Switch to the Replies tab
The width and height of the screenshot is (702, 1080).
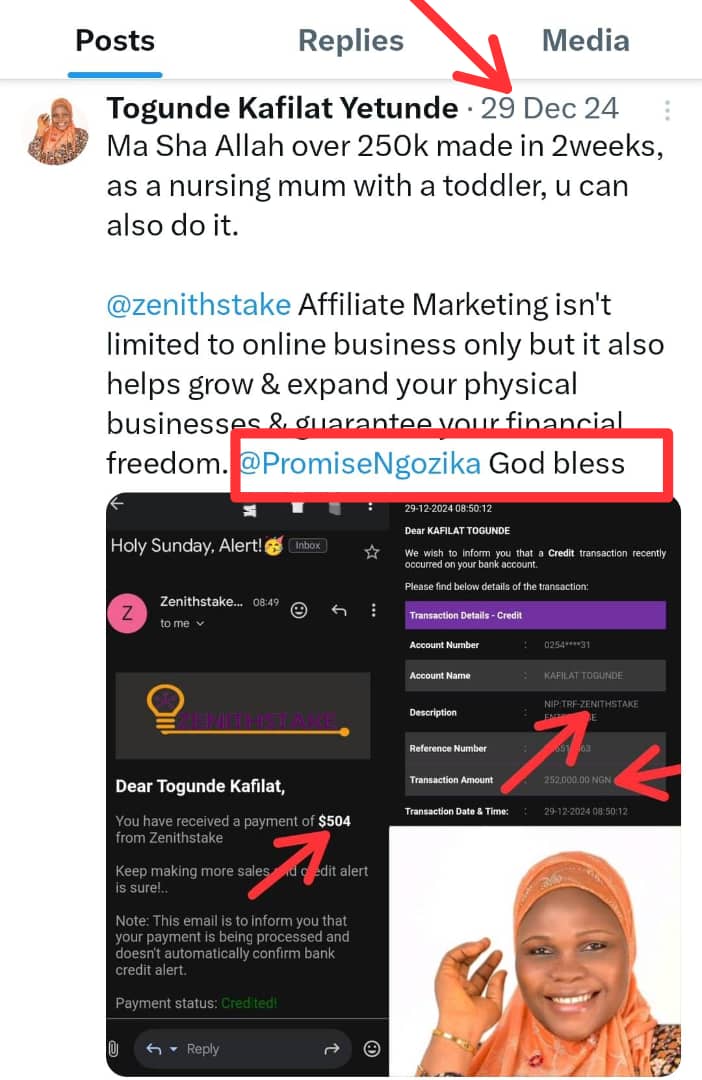(351, 41)
